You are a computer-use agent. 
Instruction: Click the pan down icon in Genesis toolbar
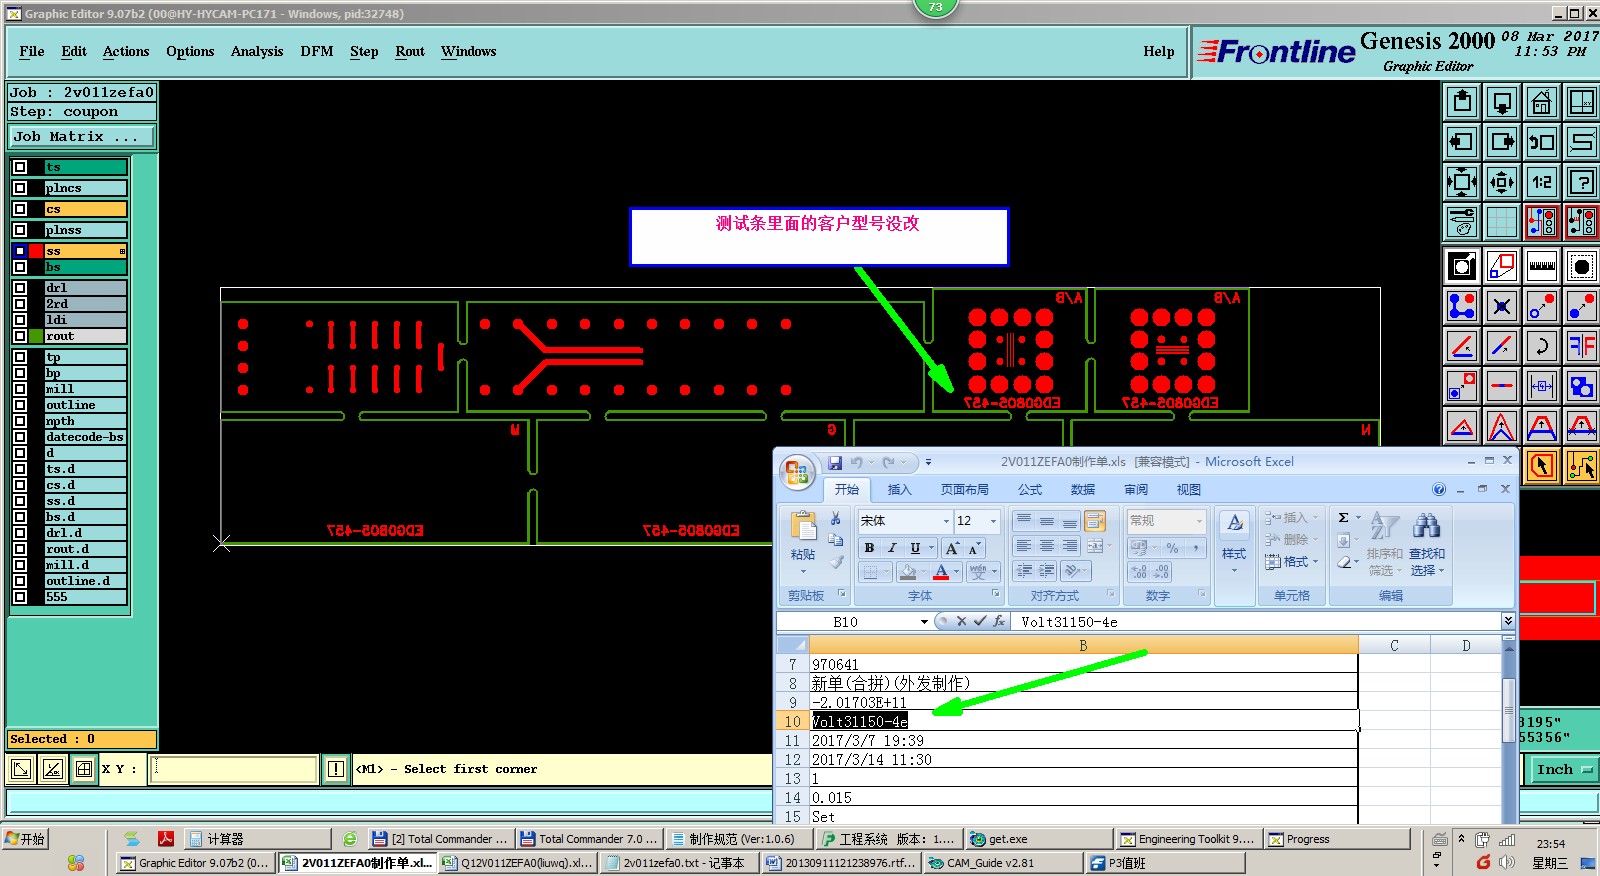(1502, 102)
